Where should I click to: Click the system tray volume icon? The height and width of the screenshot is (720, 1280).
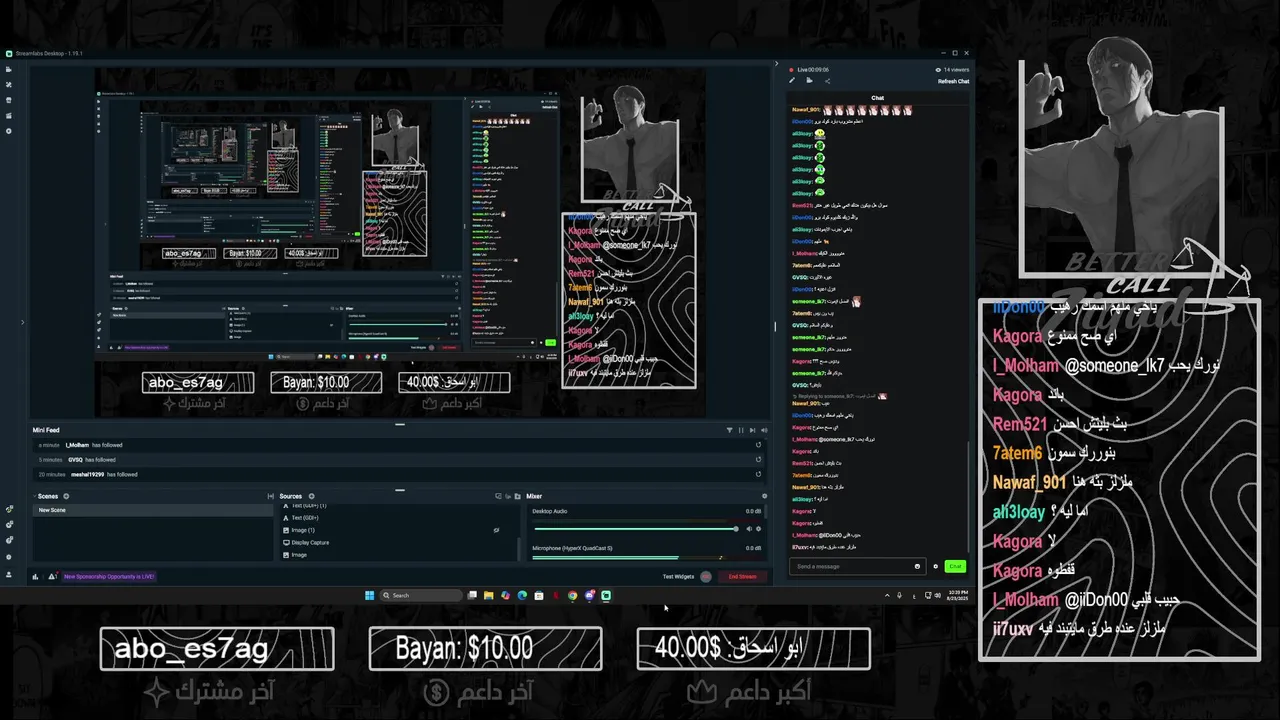pos(938,595)
